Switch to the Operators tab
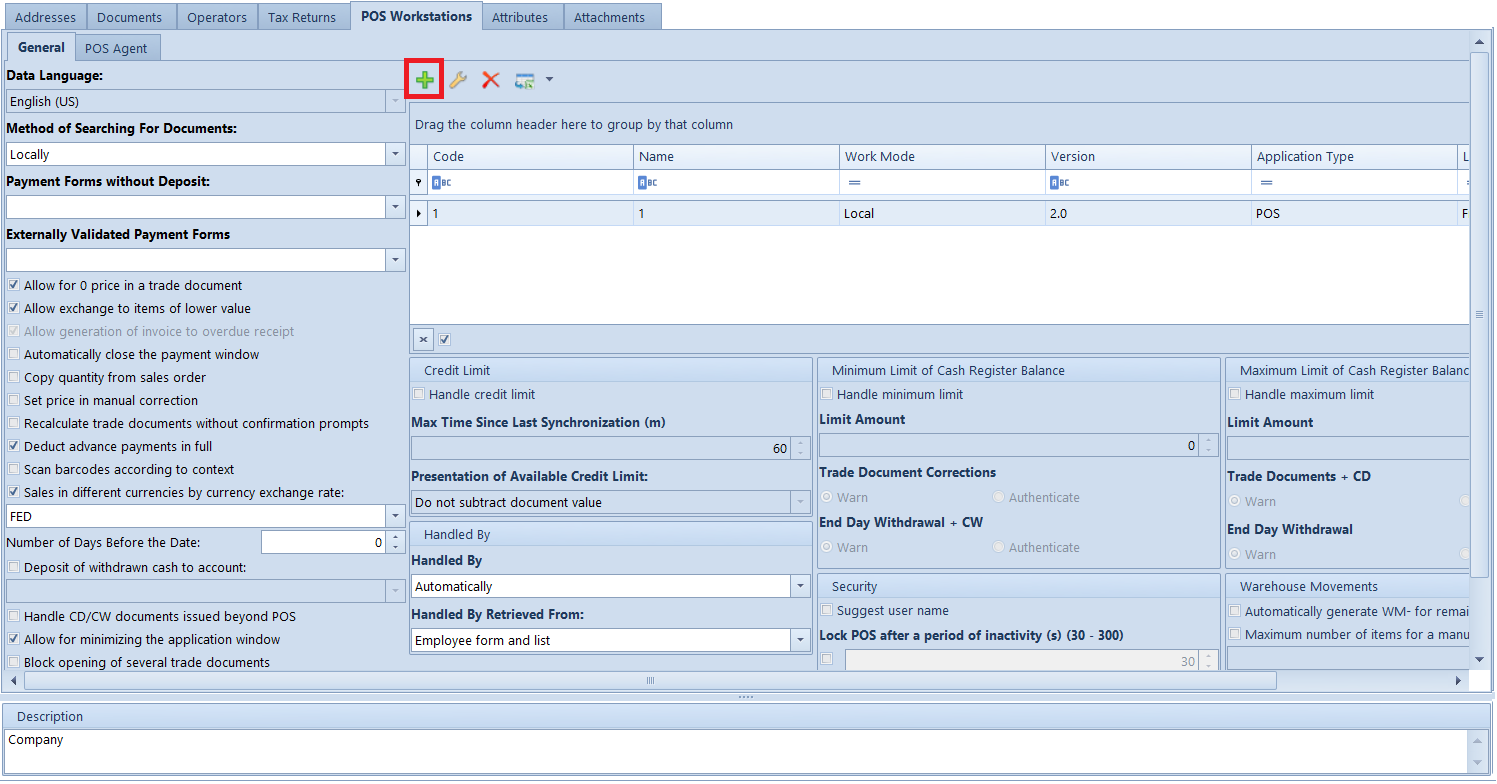1497x784 pixels. pos(217,17)
